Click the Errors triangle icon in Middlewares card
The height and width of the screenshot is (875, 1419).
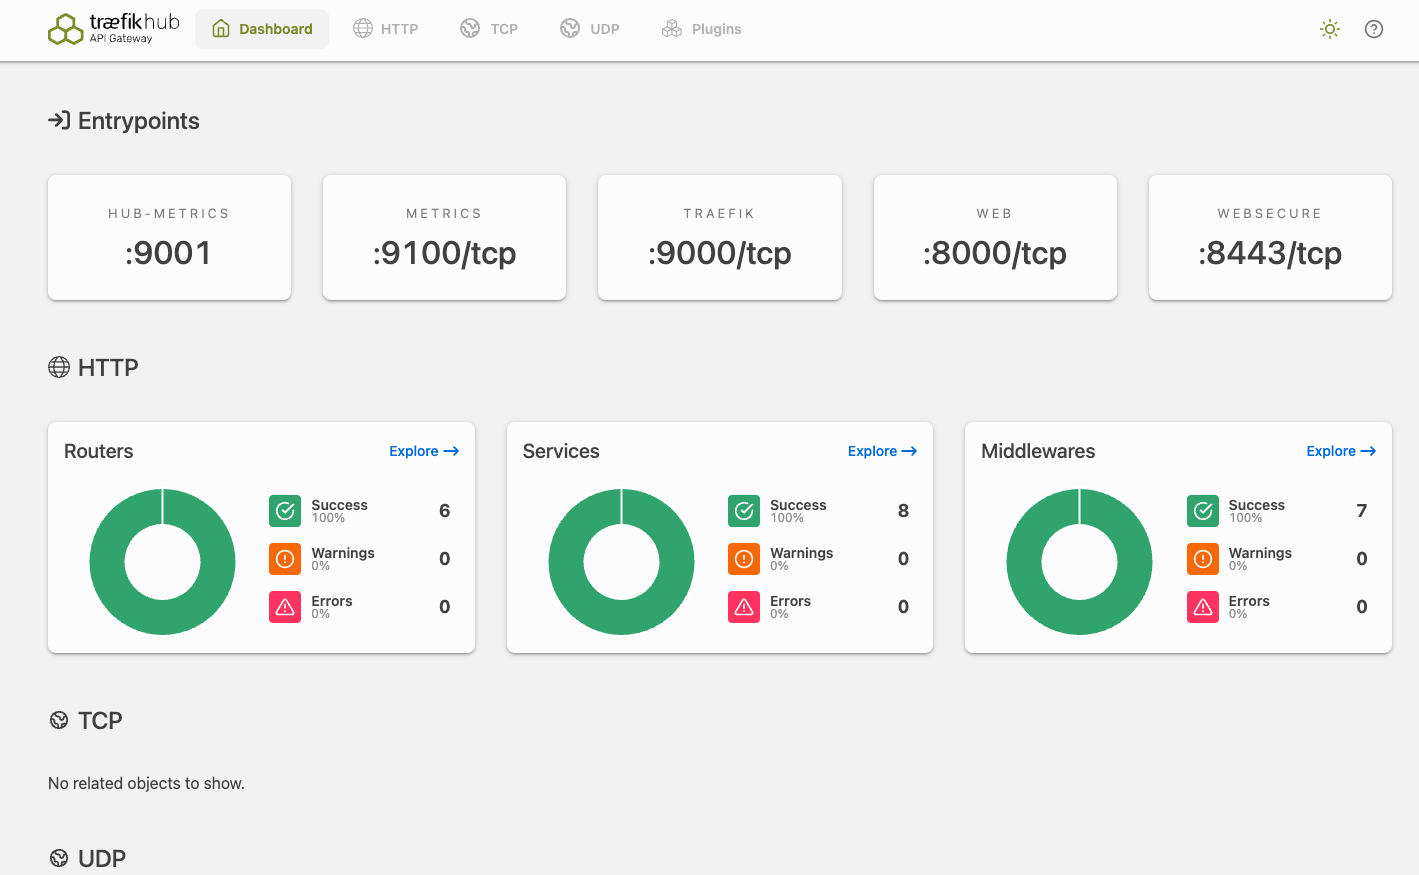(x=1202, y=607)
